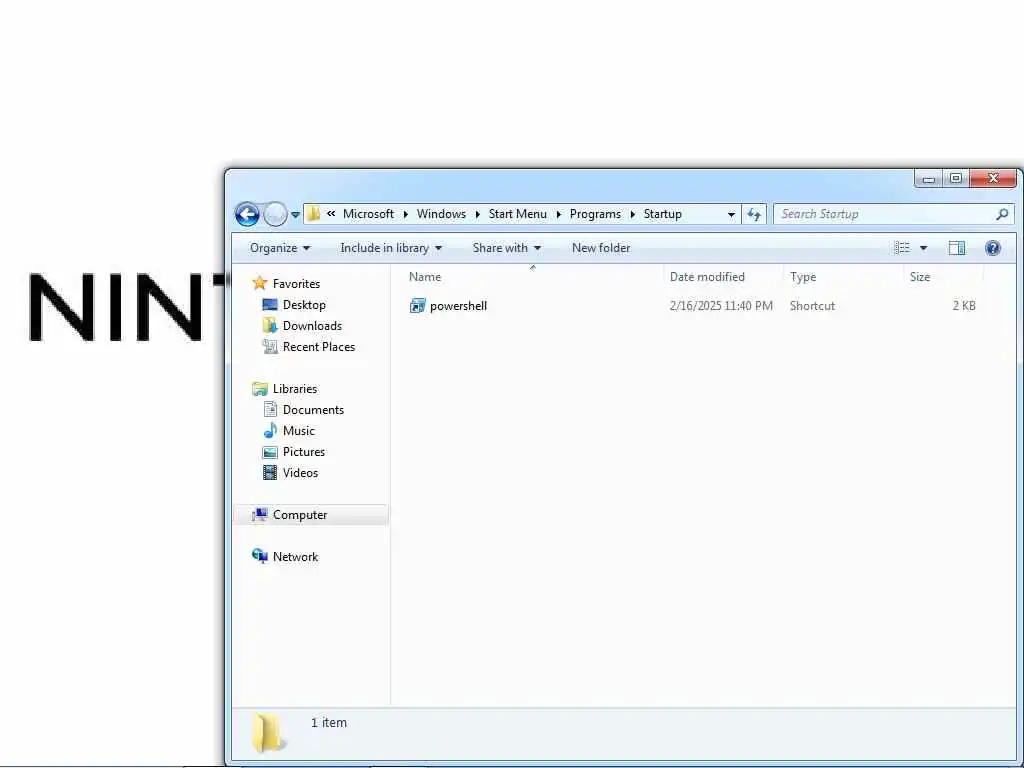Image resolution: width=1024 pixels, height=768 pixels.
Task: Open the Share with menu
Action: (507, 248)
